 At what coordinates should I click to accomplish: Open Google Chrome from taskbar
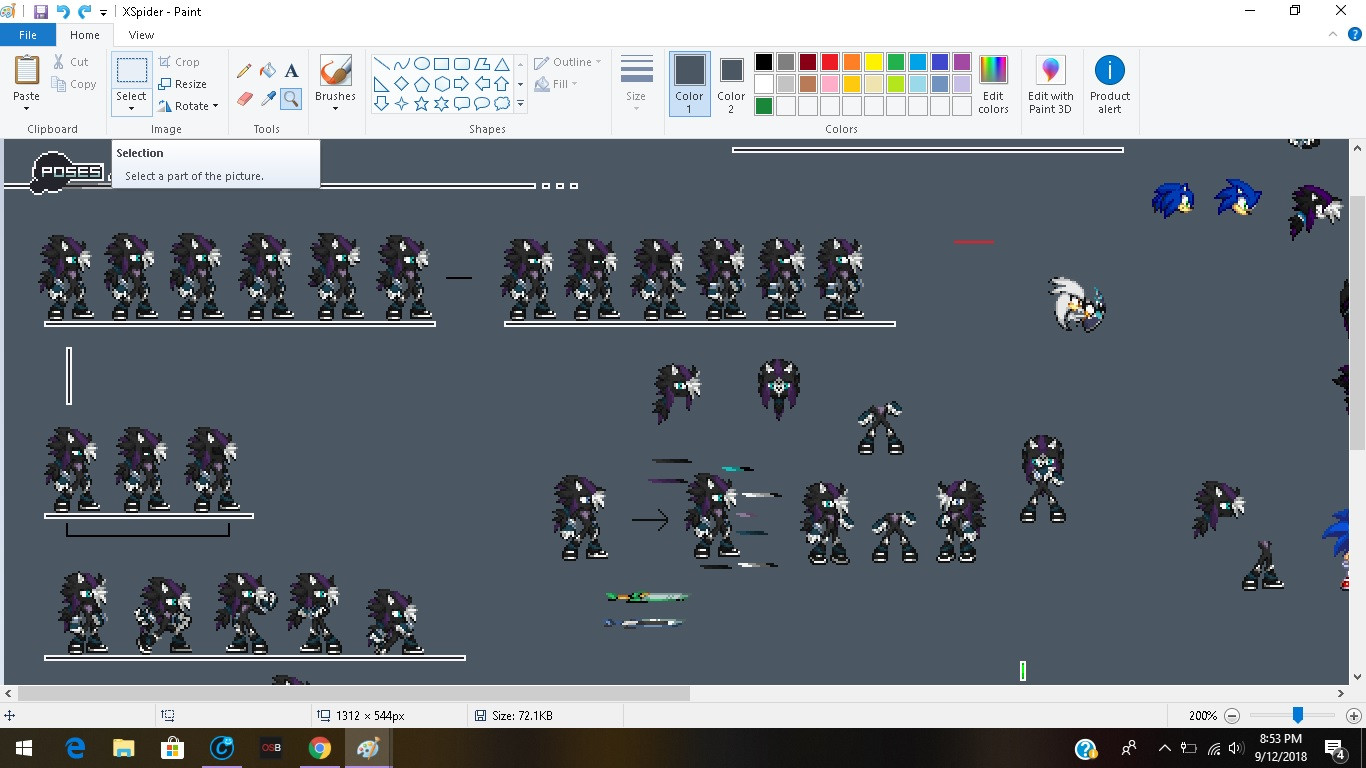pos(319,748)
